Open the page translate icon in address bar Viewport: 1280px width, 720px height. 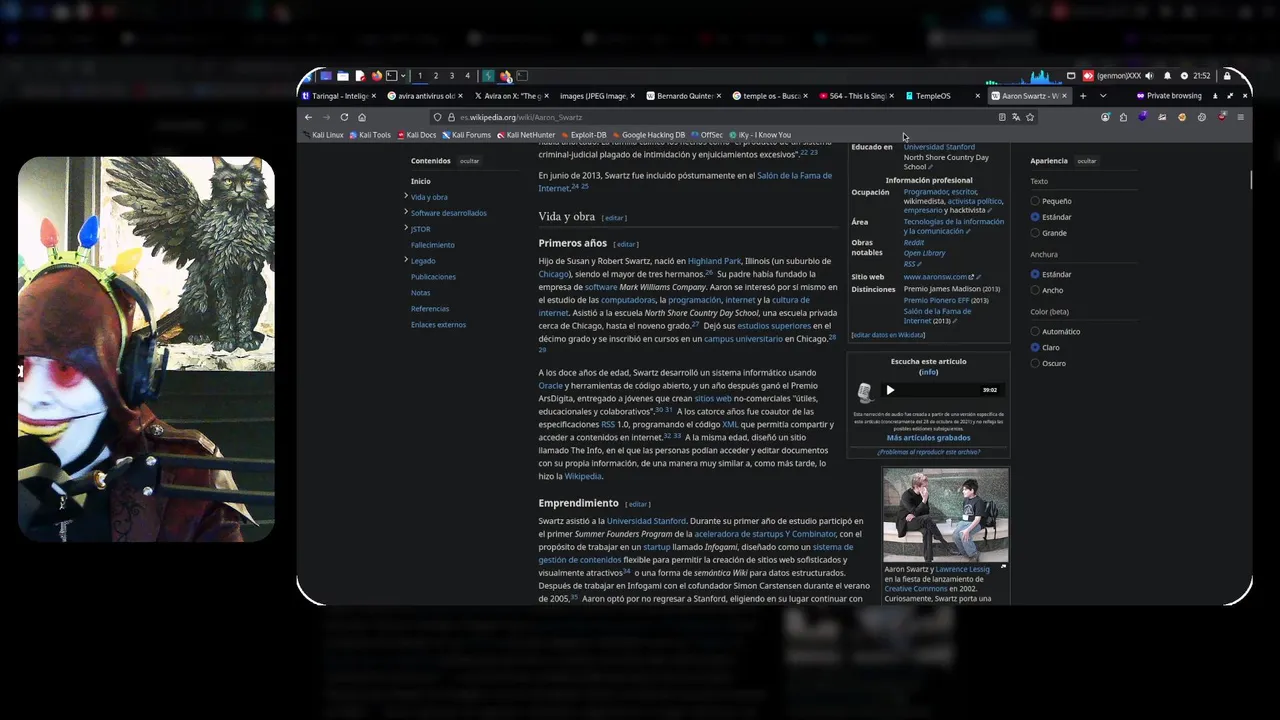click(1016, 117)
